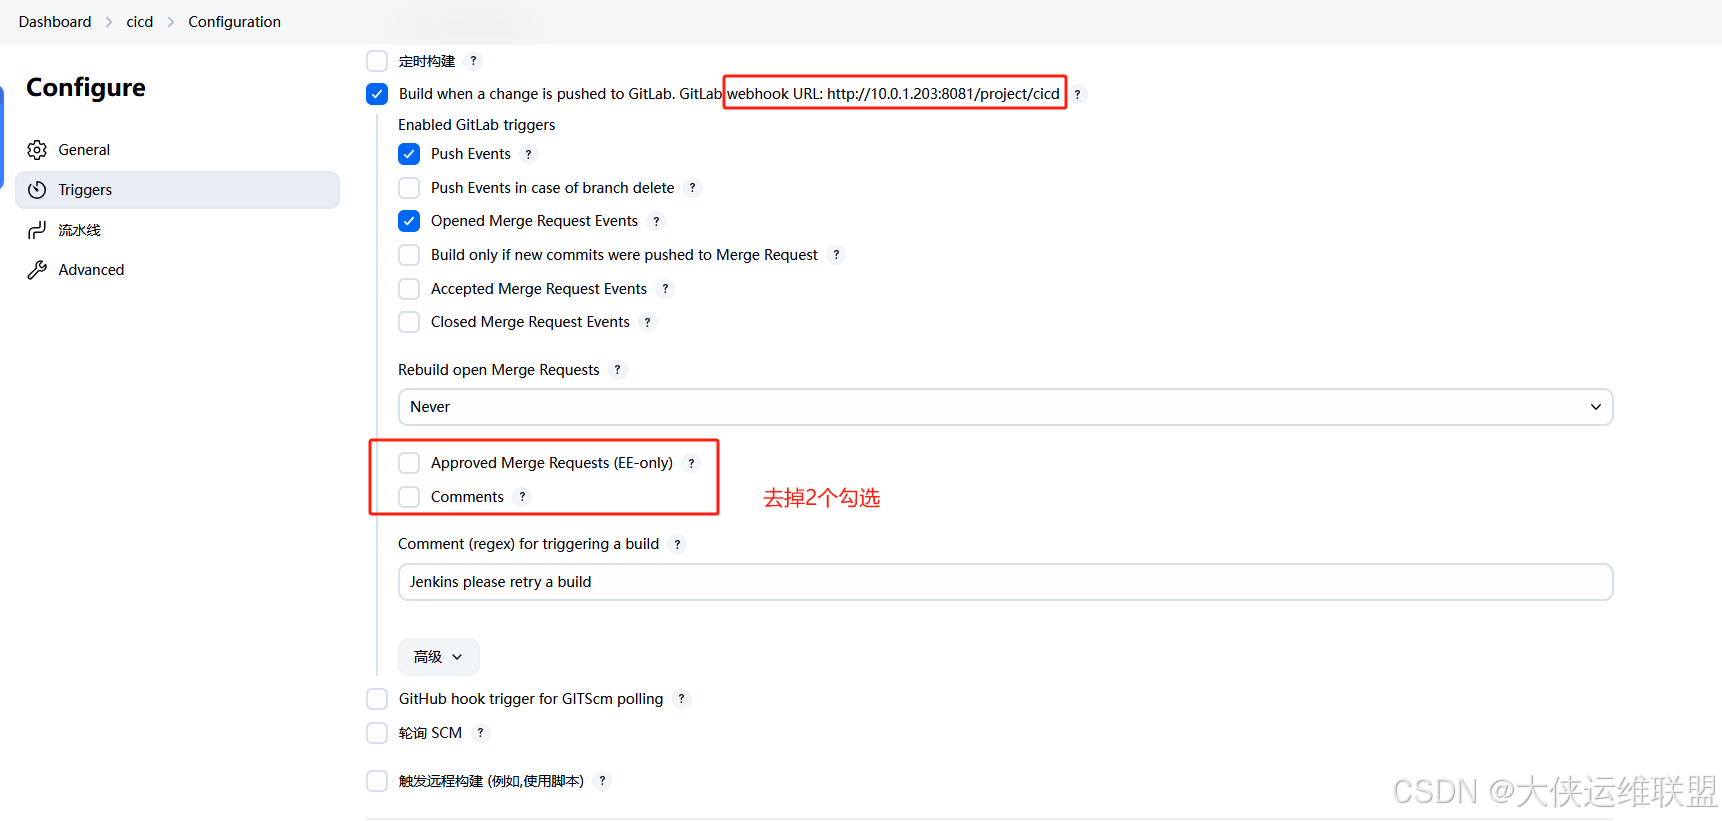Uncheck Build when a change is pushed to GitLab
Image resolution: width=1722 pixels, height=821 pixels.
coord(377,94)
